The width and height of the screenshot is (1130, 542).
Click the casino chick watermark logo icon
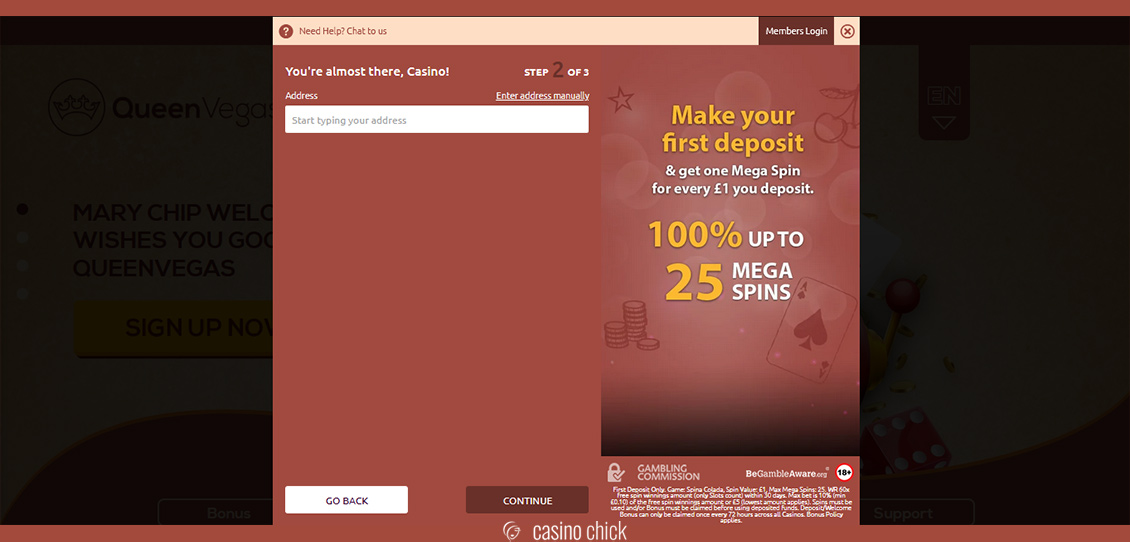click(512, 531)
